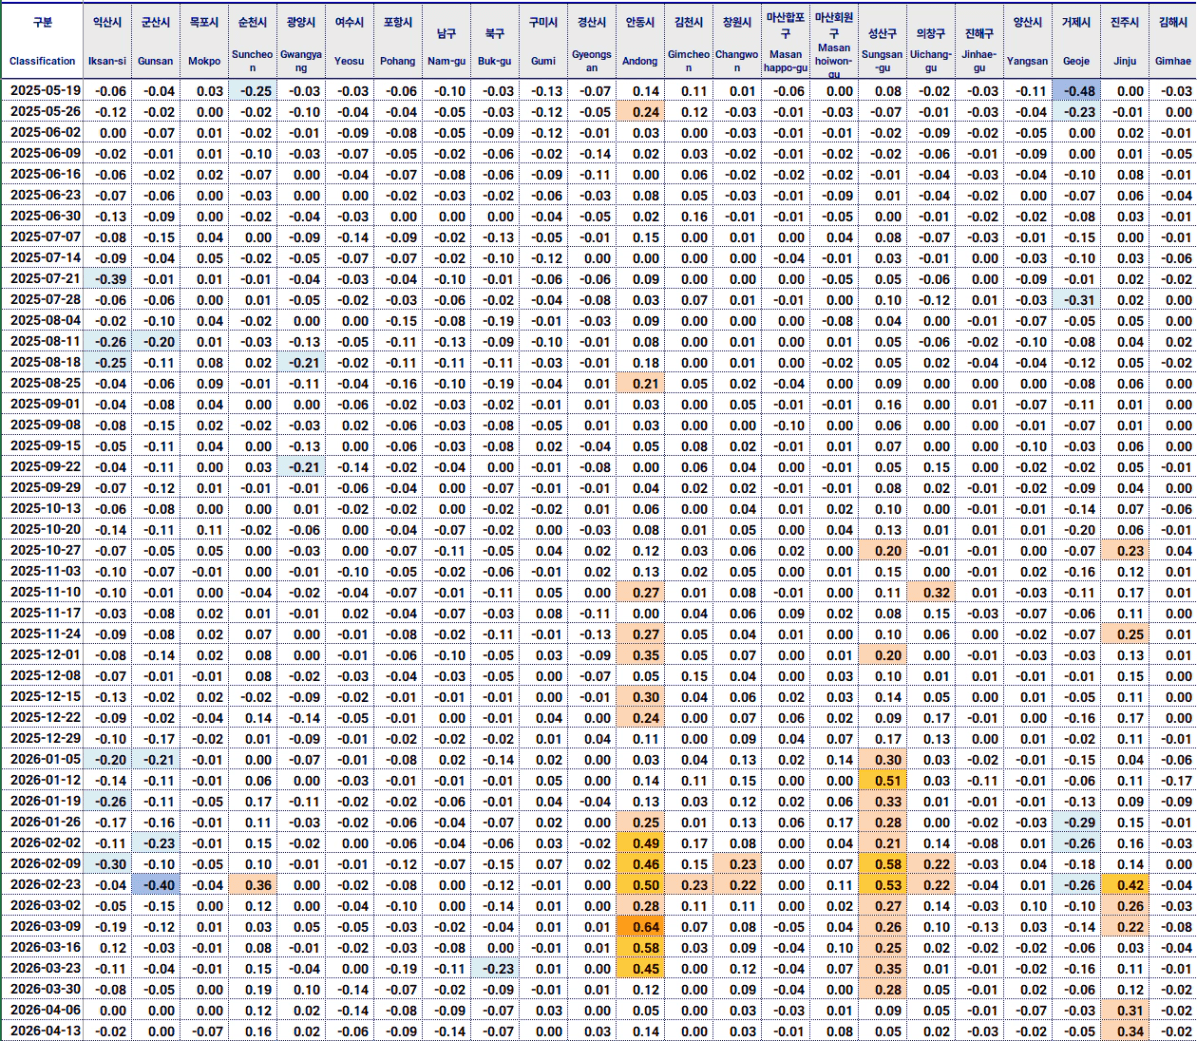Select the 2025-10-27 date row label
The height and width of the screenshot is (1041, 1197).
pos(45,551)
